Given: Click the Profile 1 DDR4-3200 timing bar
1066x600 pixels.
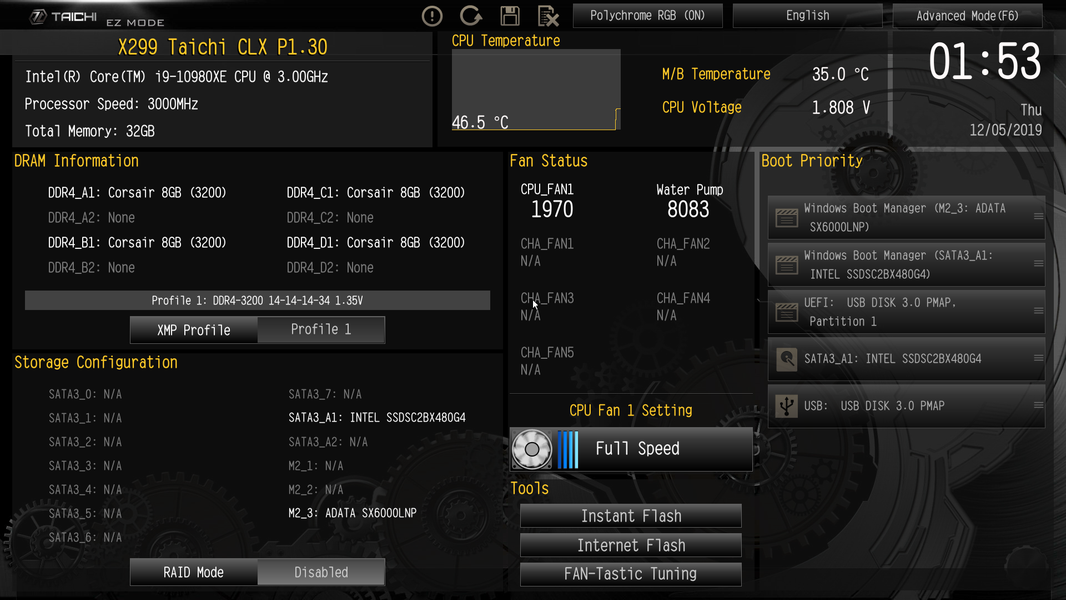Looking at the screenshot, I should pyautogui.click(x=257, y=300).
